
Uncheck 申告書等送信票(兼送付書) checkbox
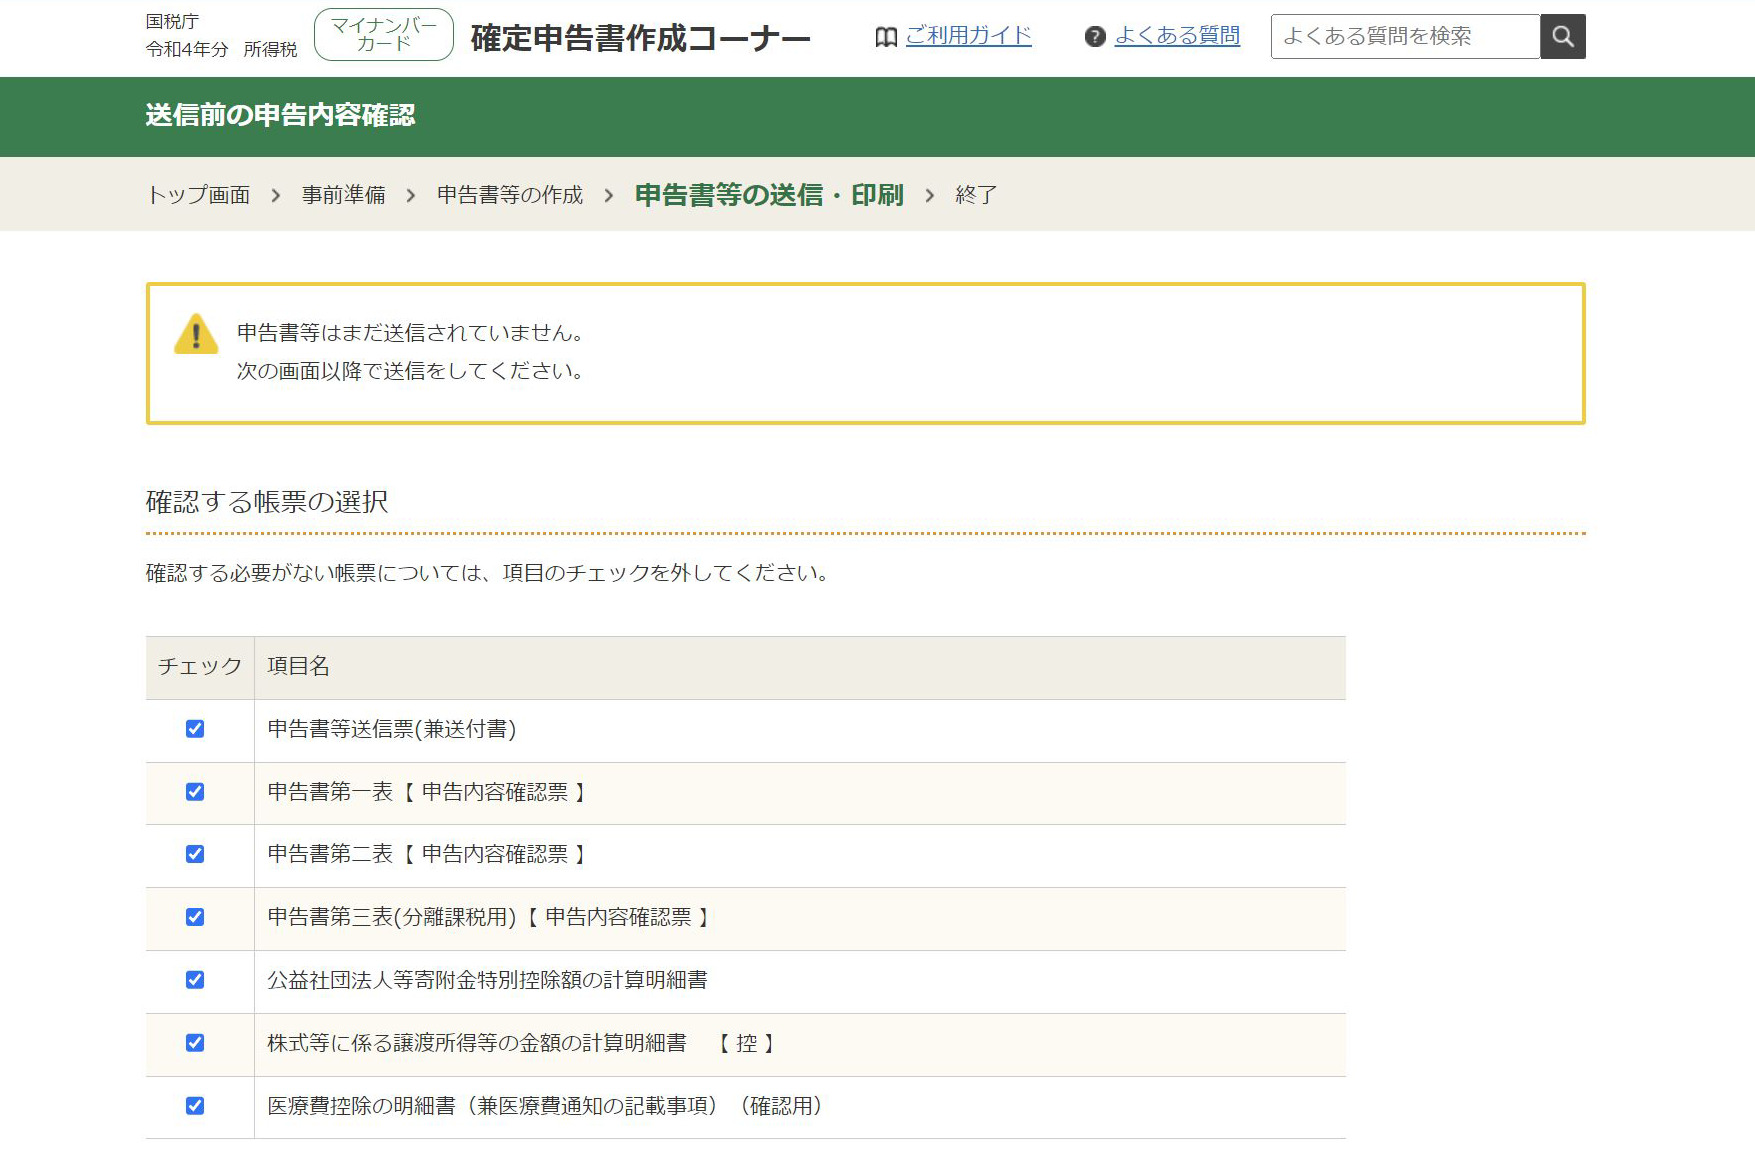click(195, 729)
